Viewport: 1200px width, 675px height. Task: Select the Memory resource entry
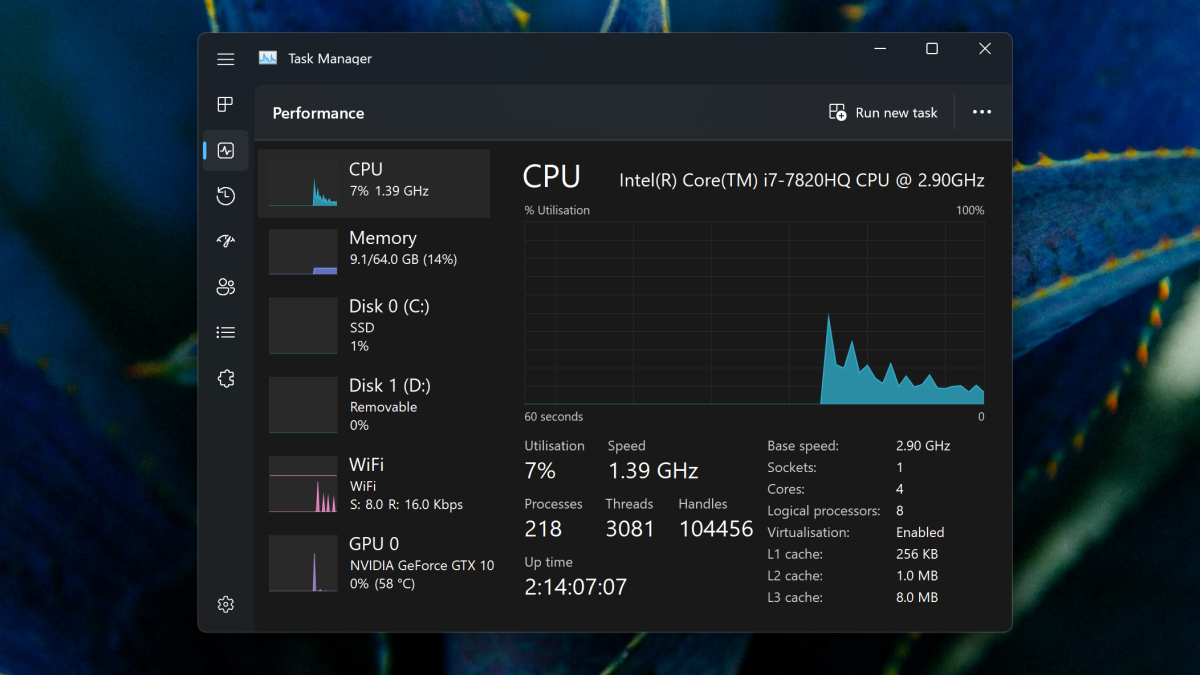click(x=374, y=250)
